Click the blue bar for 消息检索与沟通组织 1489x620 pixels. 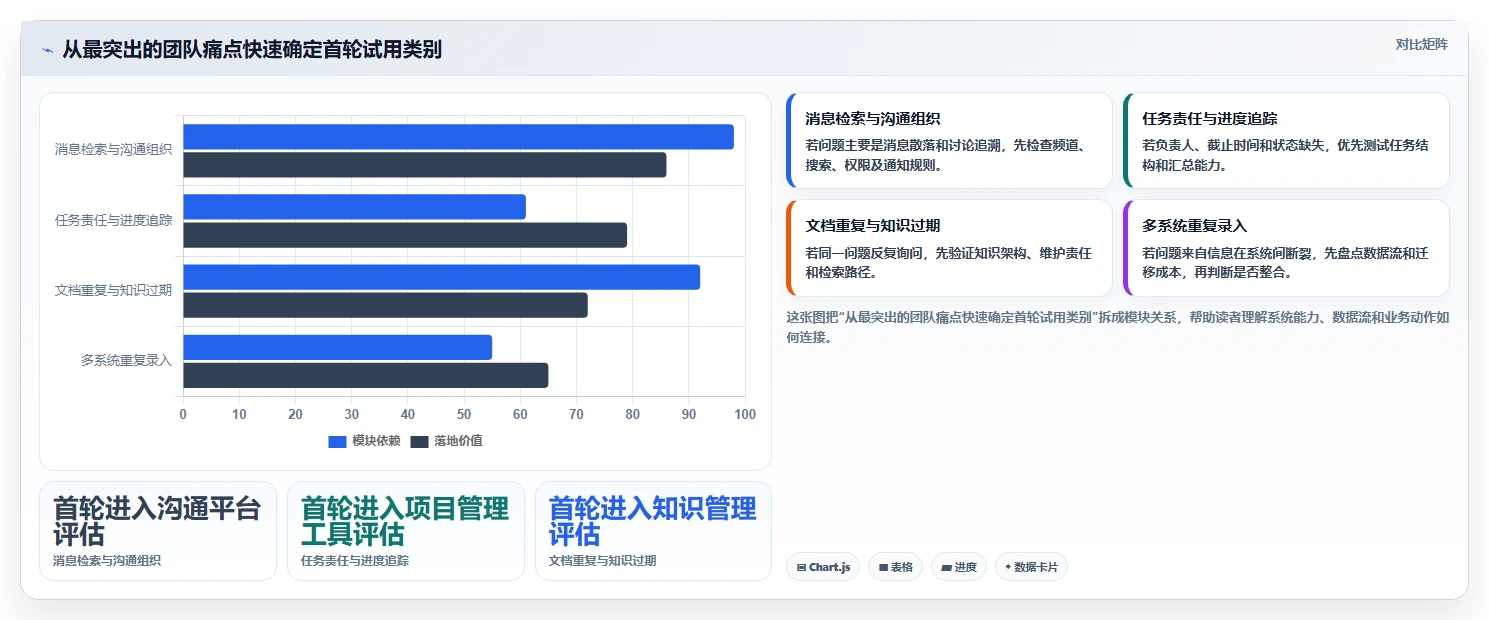tap(458, 137)
